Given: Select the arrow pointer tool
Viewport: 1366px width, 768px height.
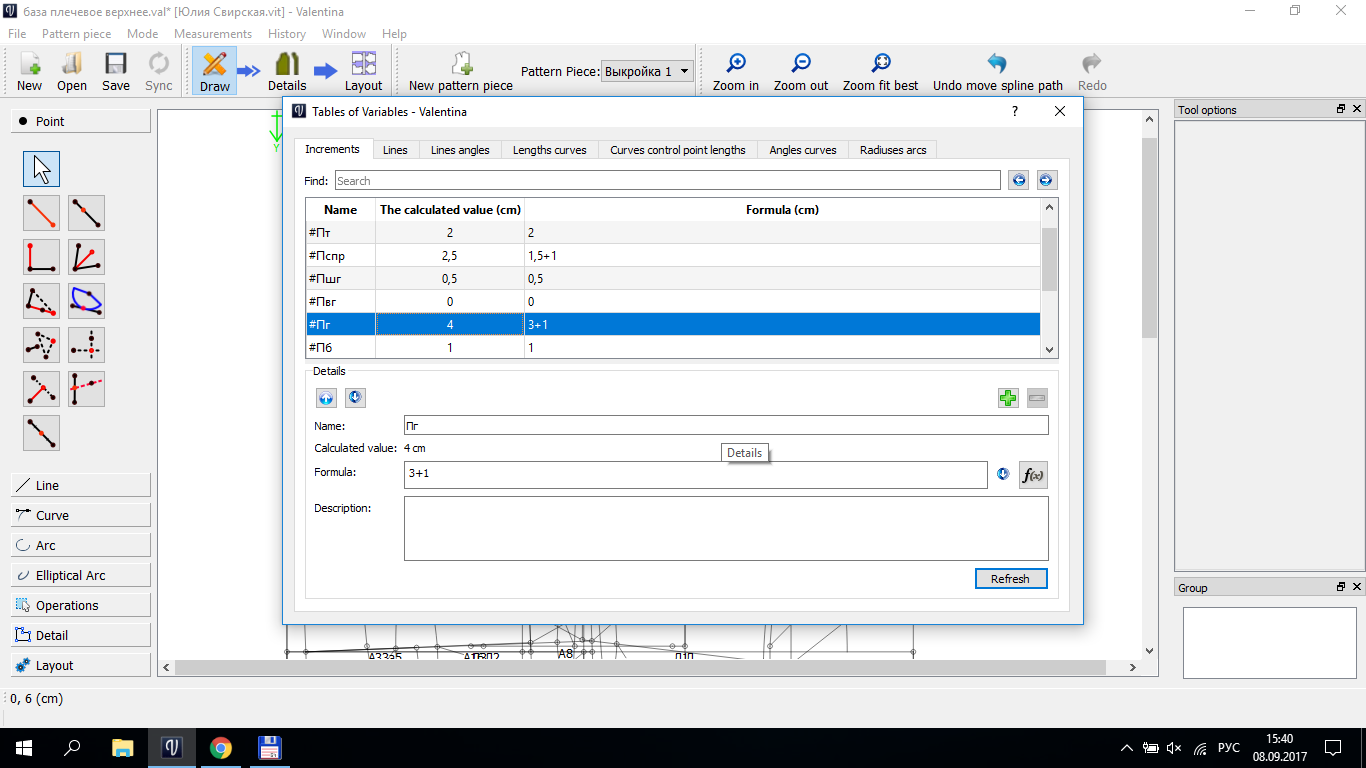Looking at the screenshot, I should point(41,169).
